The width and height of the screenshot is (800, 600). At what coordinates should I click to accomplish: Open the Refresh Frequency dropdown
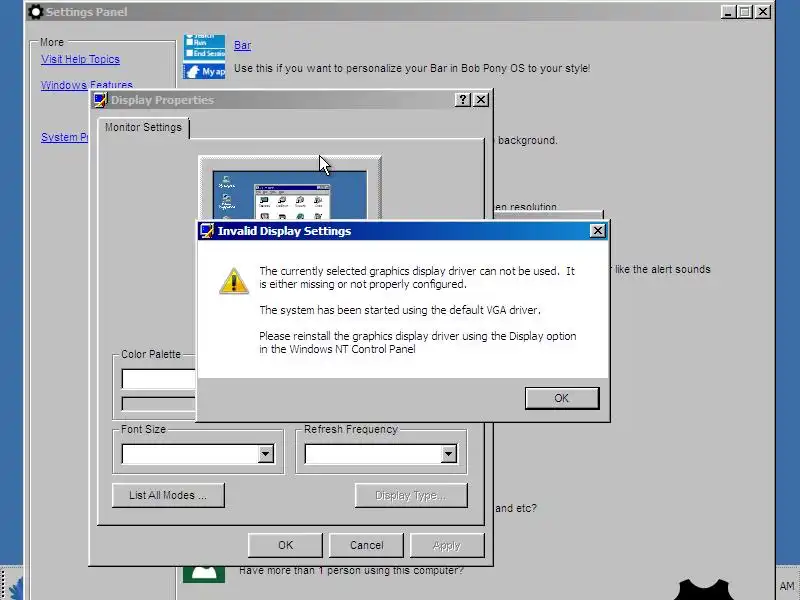click(448, 454)
